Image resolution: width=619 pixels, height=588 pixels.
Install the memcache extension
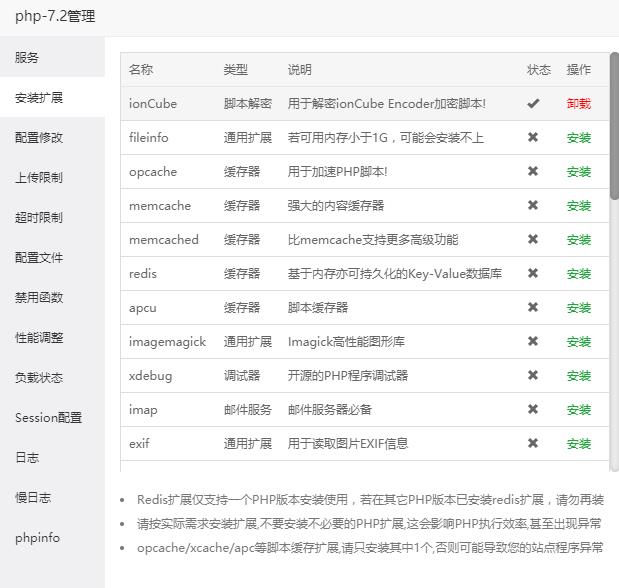point(579,206)
